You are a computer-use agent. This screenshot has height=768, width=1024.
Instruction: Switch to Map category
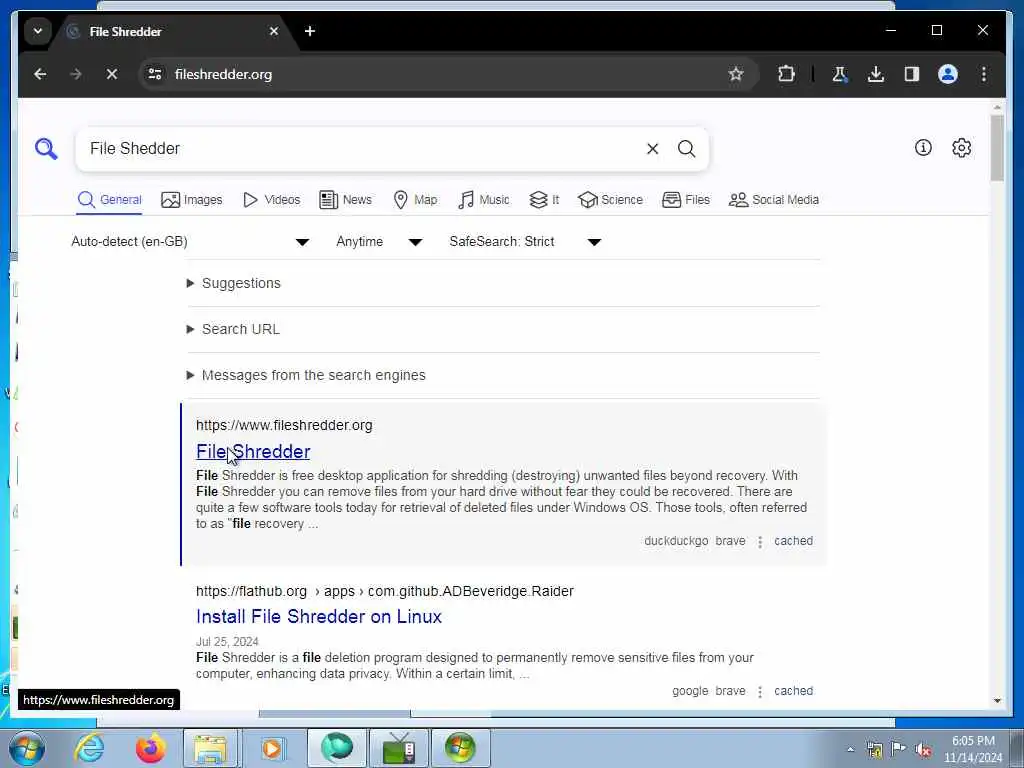click(x=415, y=200)
